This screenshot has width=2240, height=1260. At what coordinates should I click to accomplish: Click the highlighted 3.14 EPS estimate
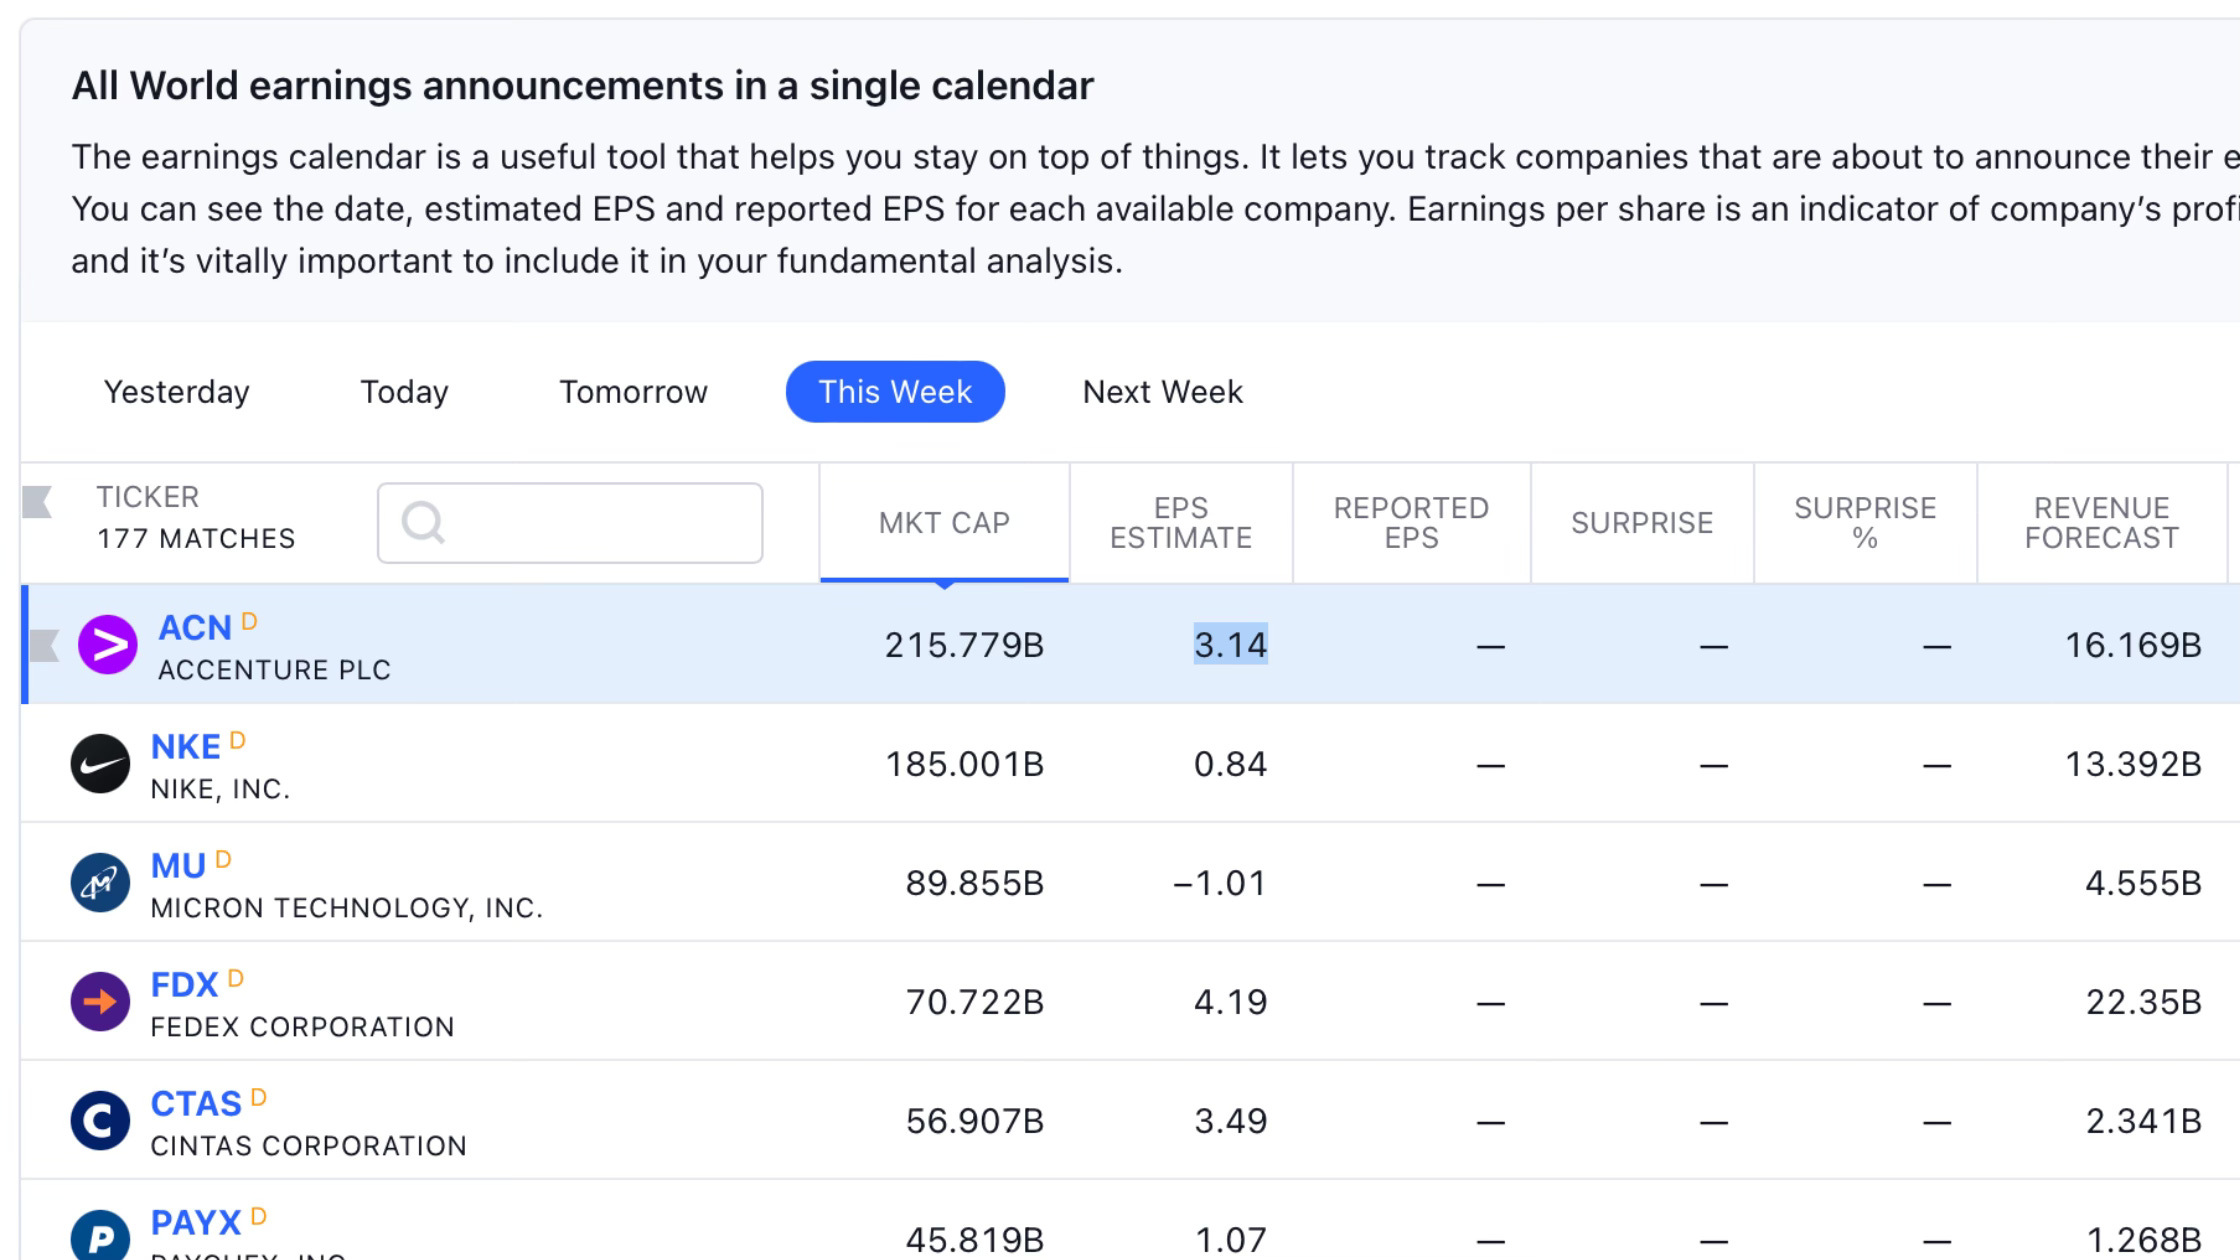point(1231,646)
